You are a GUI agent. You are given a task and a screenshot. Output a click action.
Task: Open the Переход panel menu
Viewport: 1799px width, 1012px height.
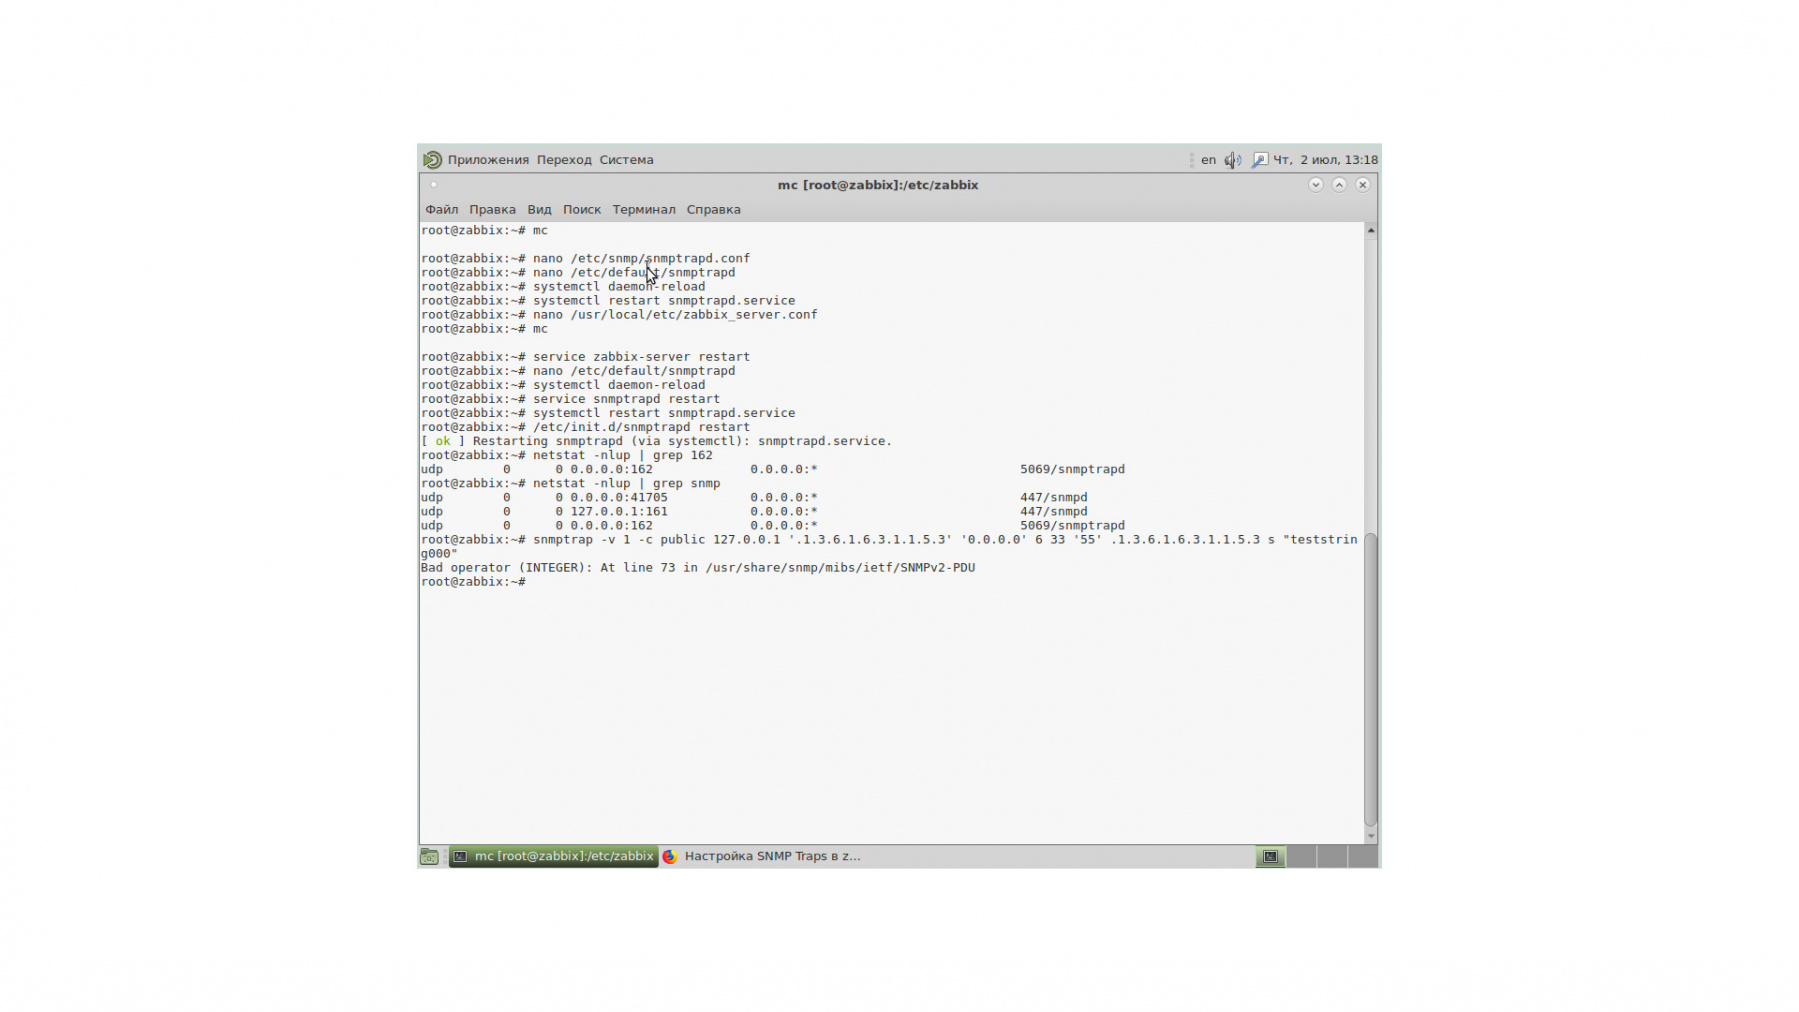pos(564,160)
